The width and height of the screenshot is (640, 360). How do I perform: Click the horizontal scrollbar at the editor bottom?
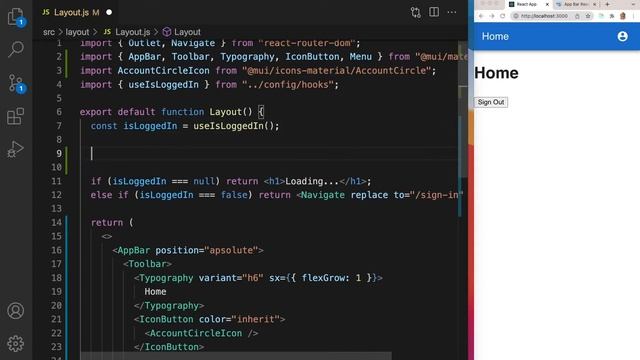236,356
